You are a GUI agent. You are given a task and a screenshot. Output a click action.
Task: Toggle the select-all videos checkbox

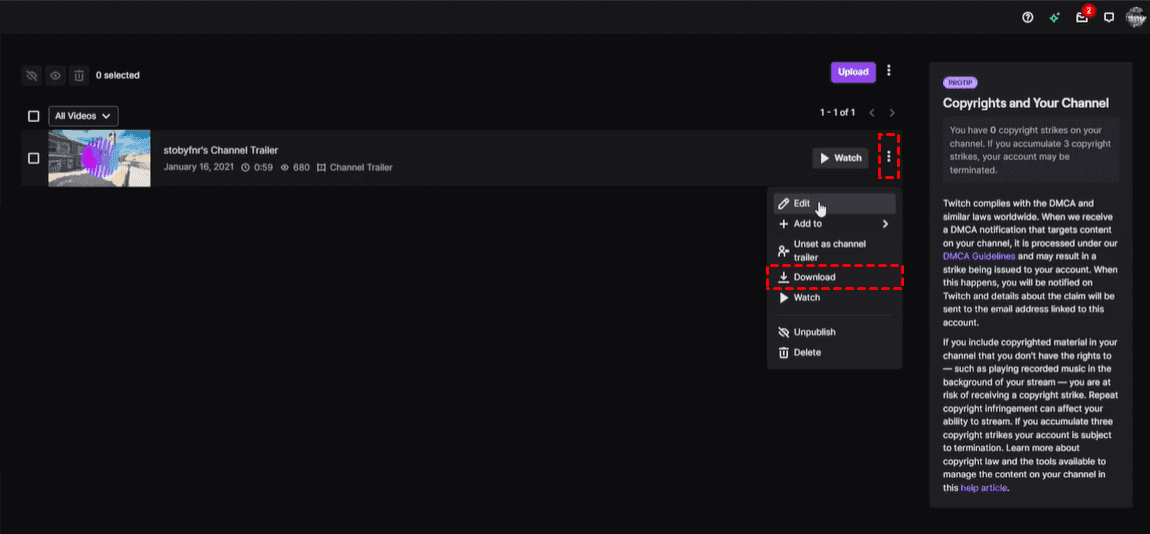(34, 116)
